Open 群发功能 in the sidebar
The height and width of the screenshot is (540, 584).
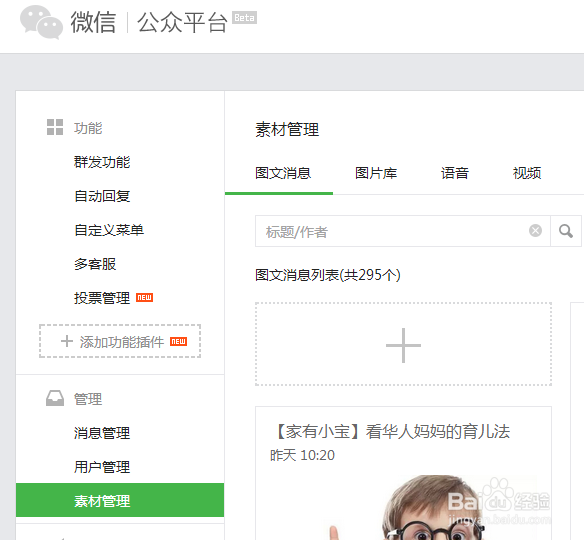[x=102, y=162]
